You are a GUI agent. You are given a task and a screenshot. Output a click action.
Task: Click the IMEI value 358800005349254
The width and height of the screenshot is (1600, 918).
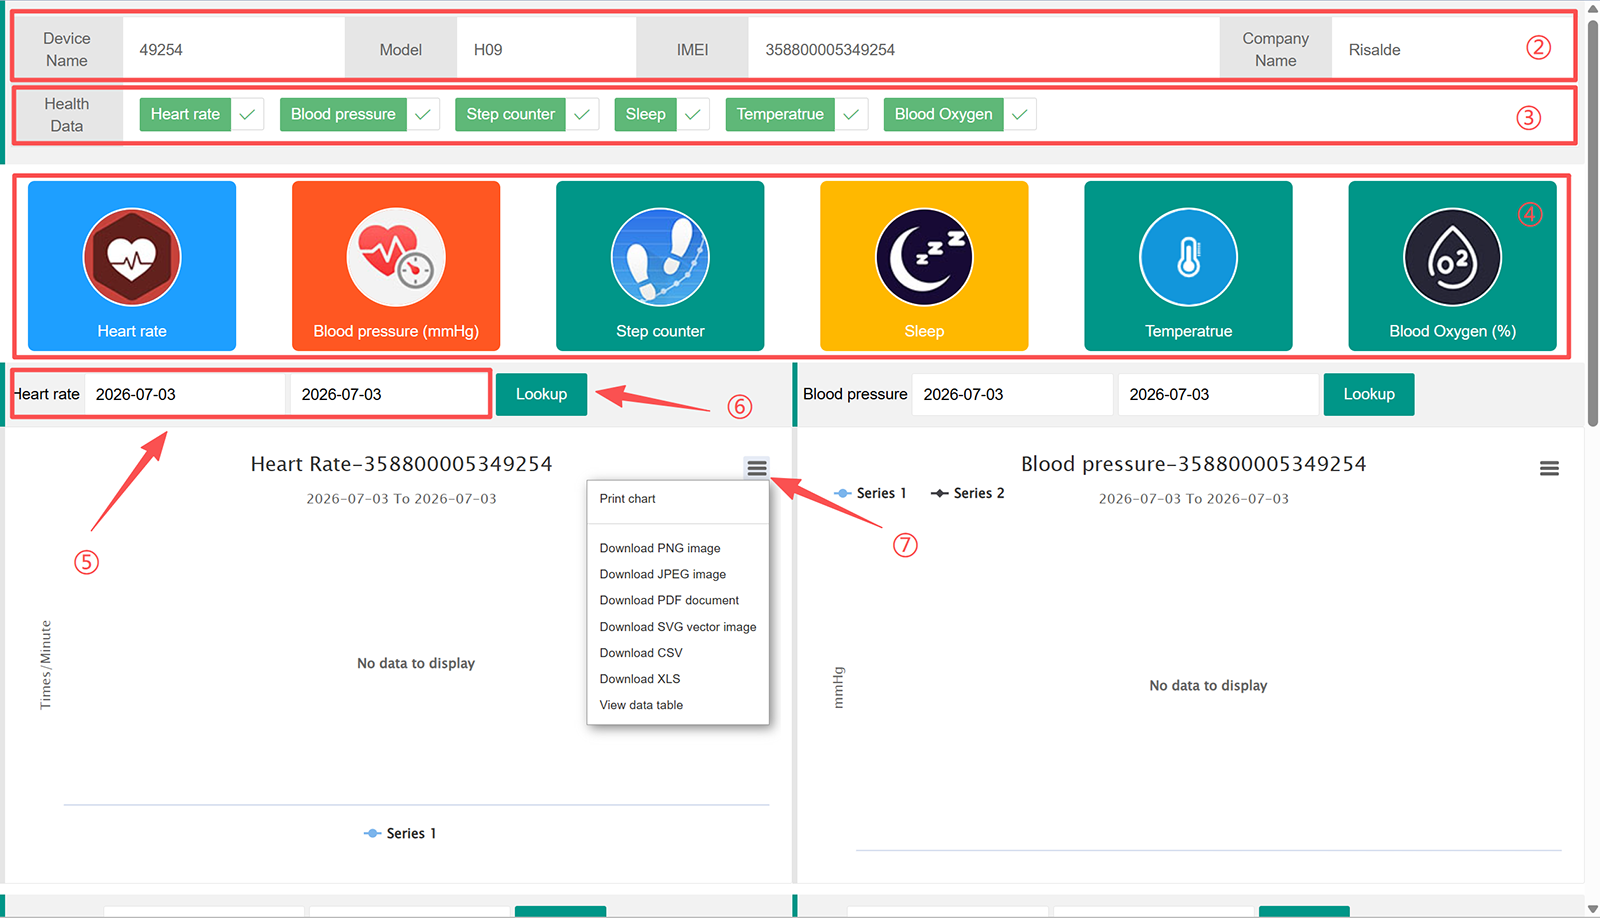coord(830,50)
